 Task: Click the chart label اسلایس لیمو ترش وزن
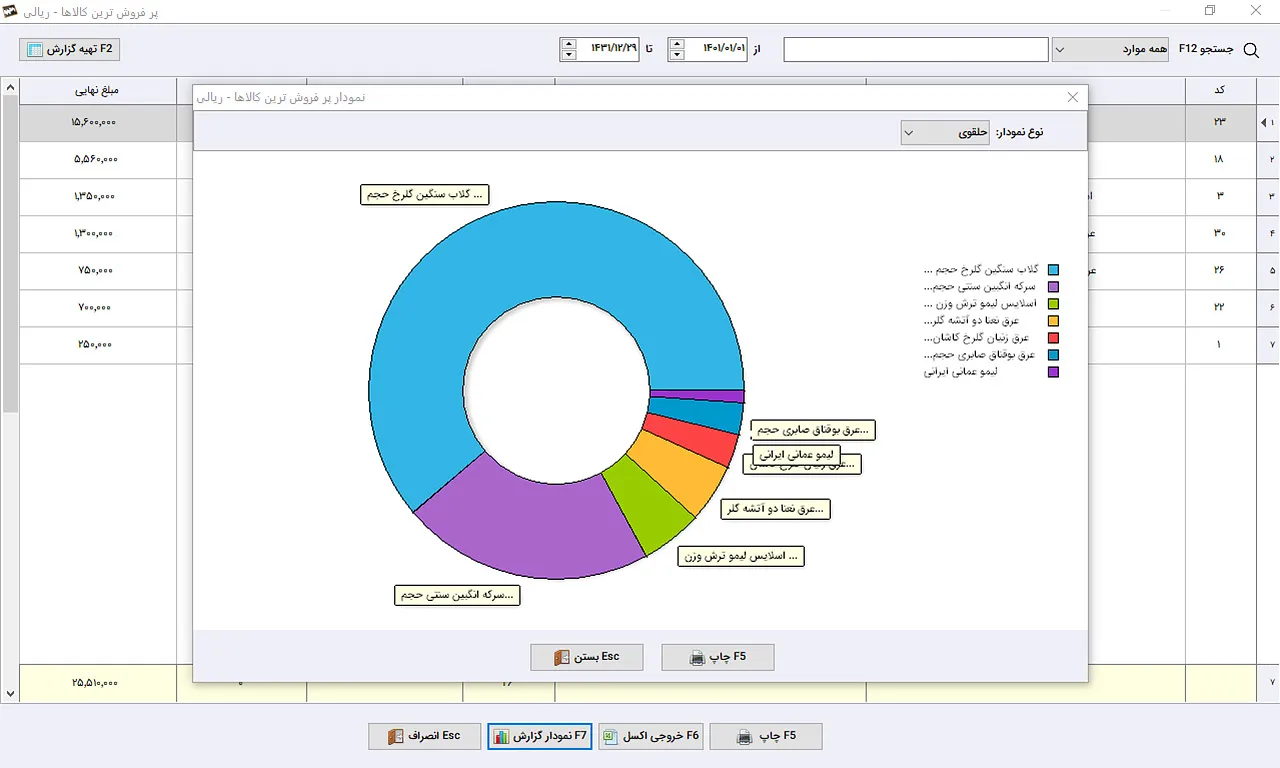click(x=741, y=556)
